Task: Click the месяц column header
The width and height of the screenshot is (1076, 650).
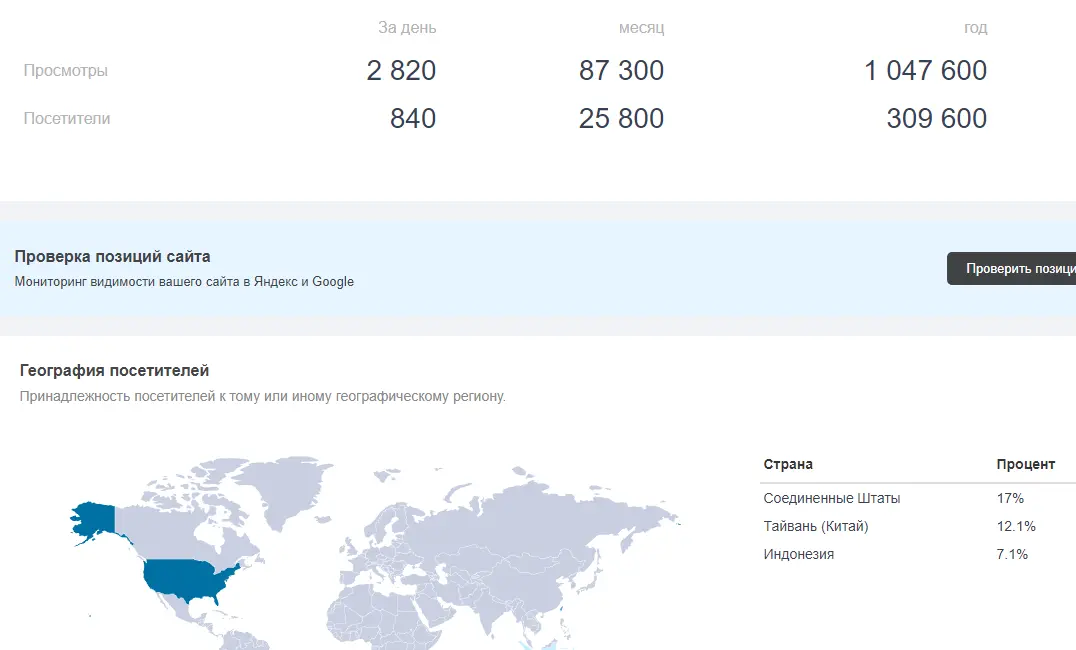Action: pos(642,28)
